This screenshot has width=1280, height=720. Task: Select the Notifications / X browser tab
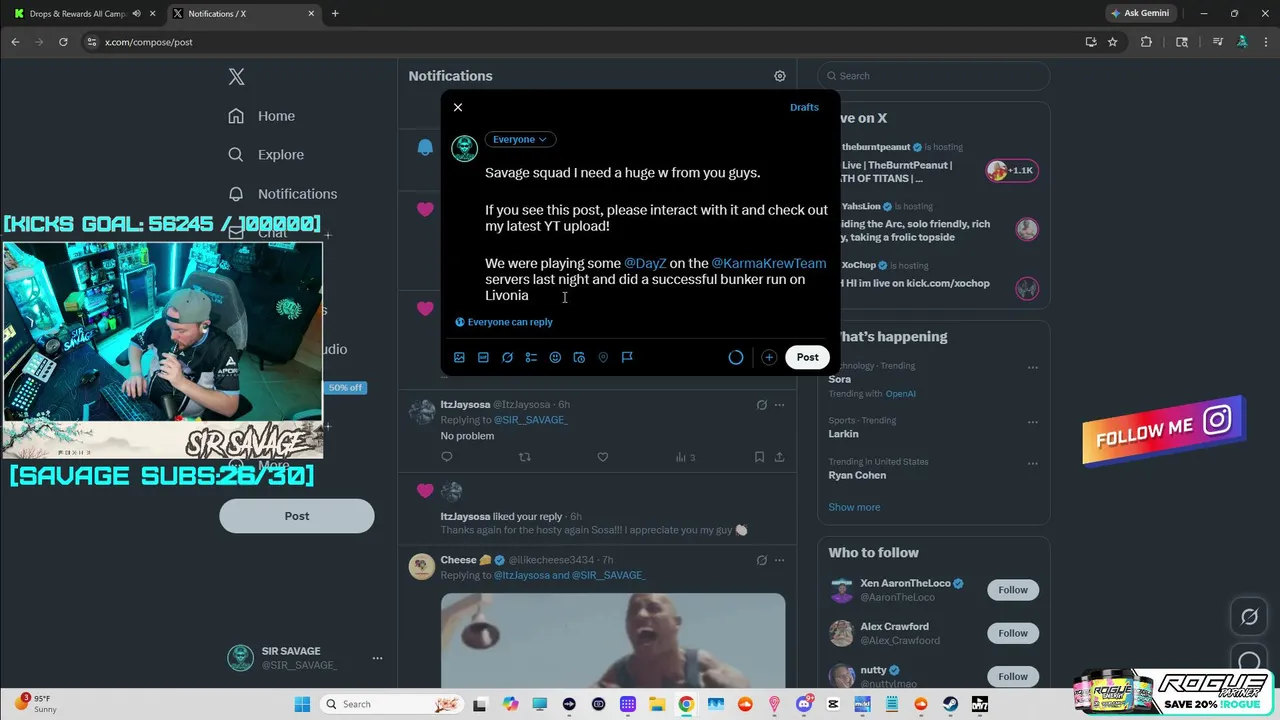coord(243,14)
